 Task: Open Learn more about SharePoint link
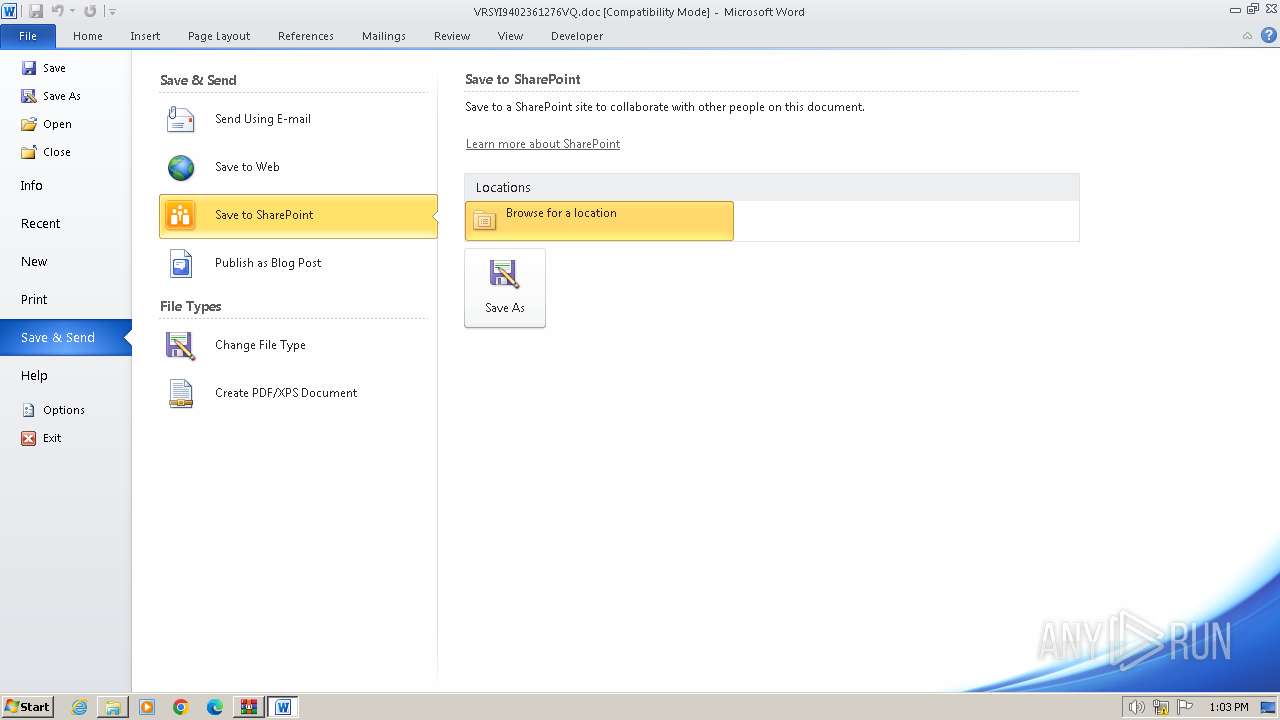click(543, 144)
